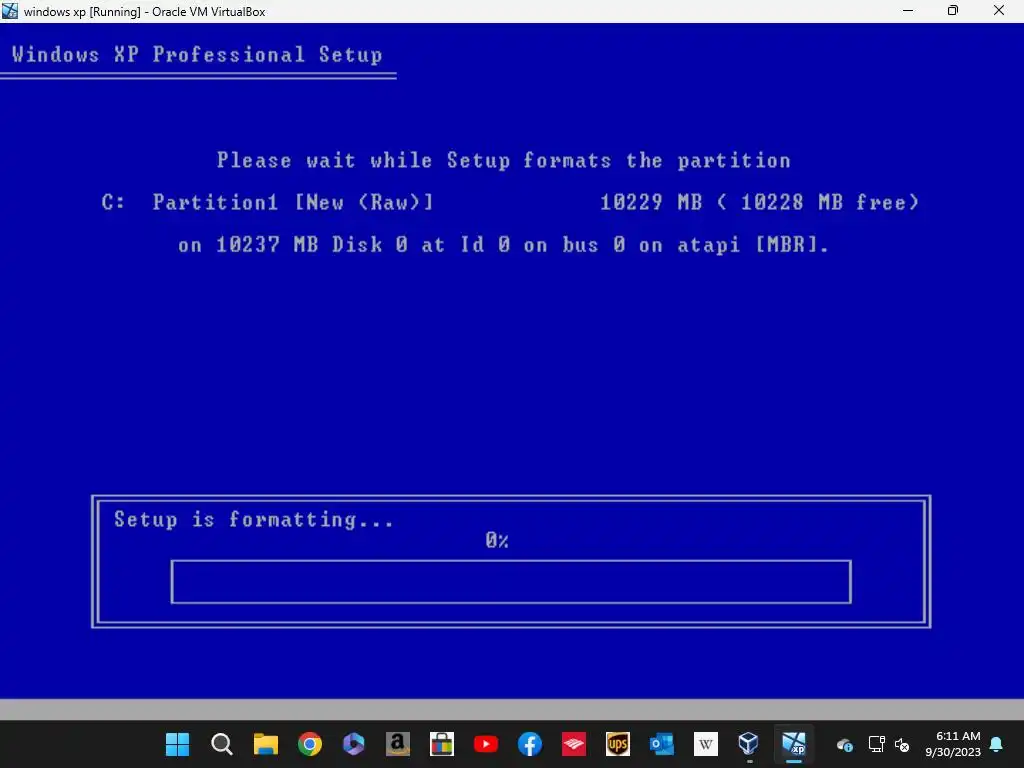Open the notifications bell

pos(997,744)
